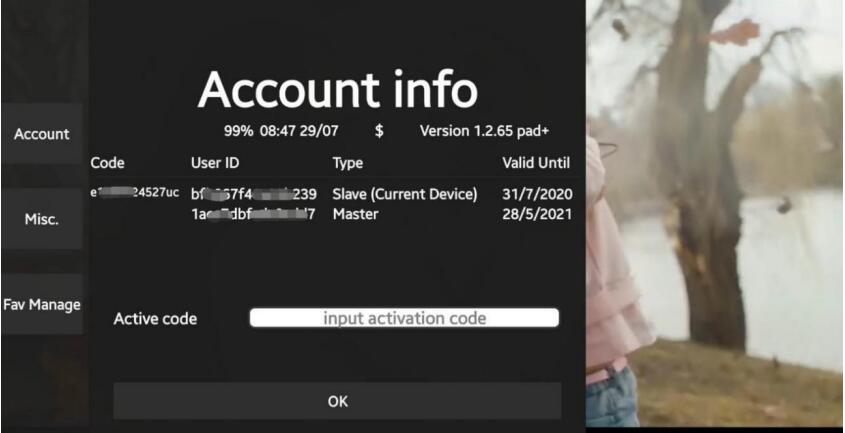Click the Code column header
The width and height of the screenshot is (845, 433).
click(x=107, y=162)
